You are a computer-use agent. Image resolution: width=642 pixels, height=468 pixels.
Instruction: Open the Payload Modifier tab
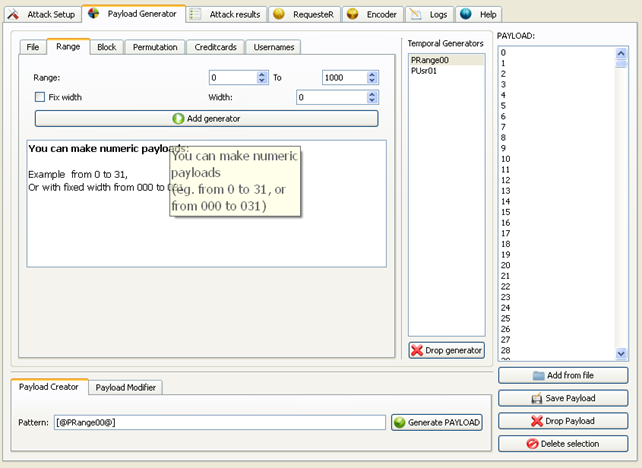[125, 387]
